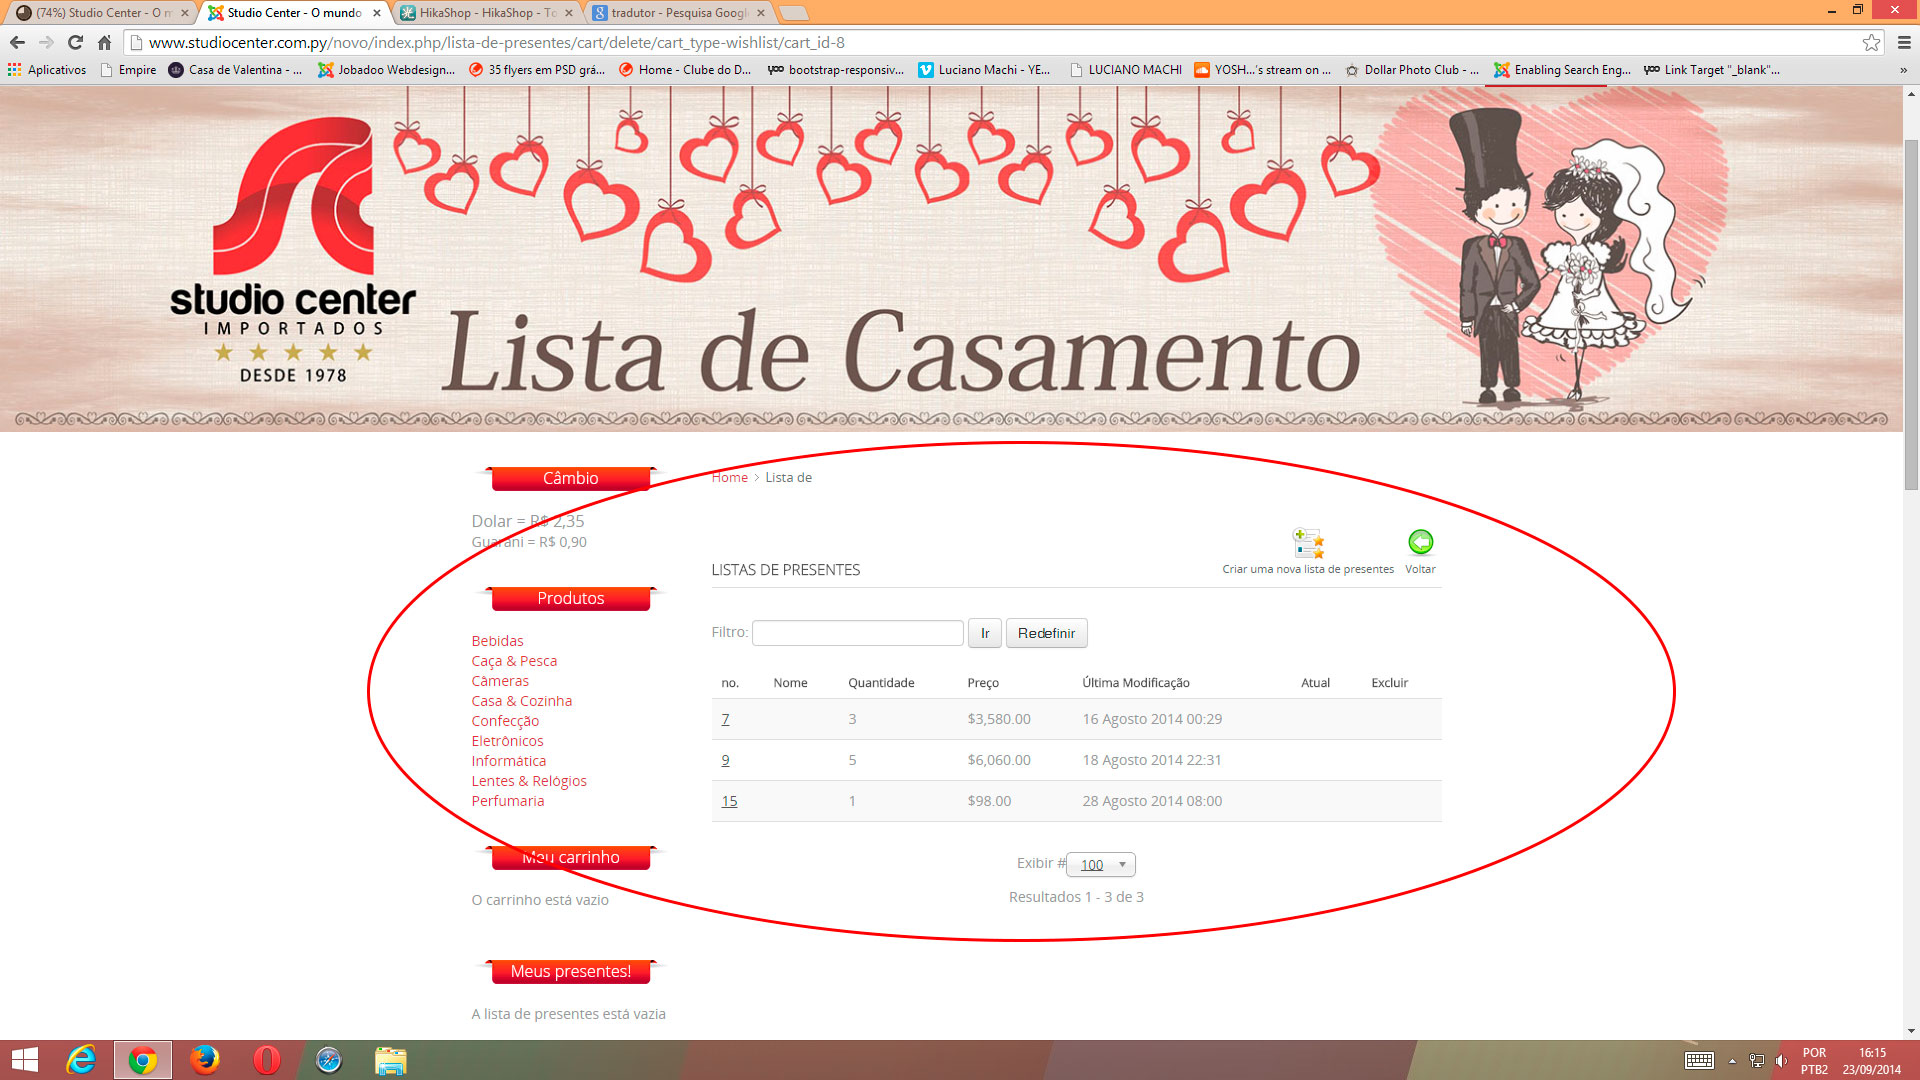Click the page vertical scrollbar thumb
This screenshot has width=1920, height=1080.
tap(1911, 313)
